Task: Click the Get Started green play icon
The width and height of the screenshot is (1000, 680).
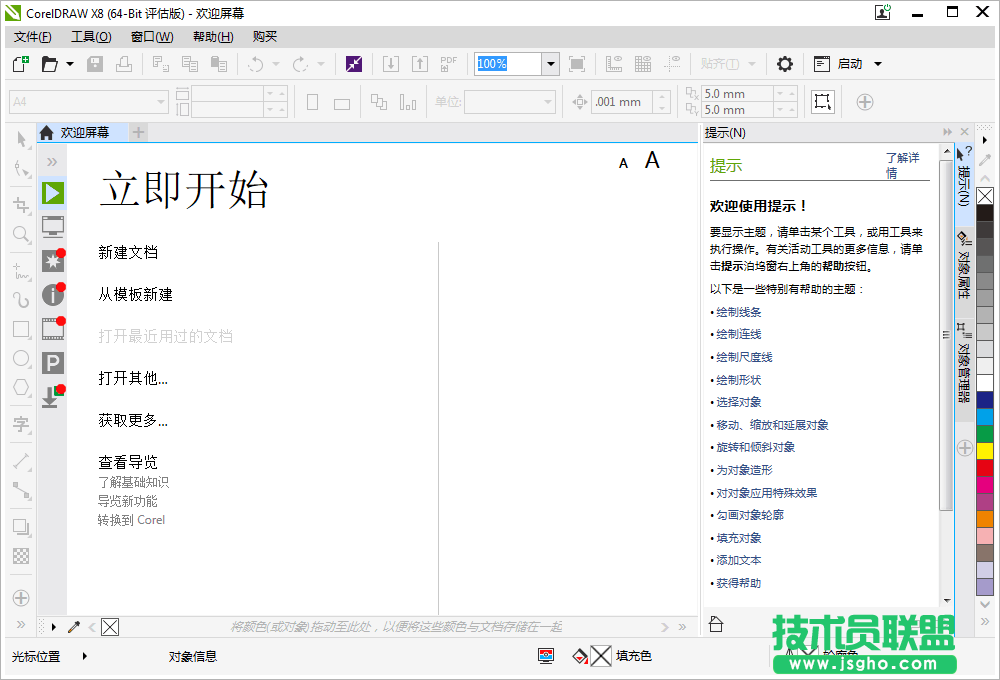Action: [53, 193]
